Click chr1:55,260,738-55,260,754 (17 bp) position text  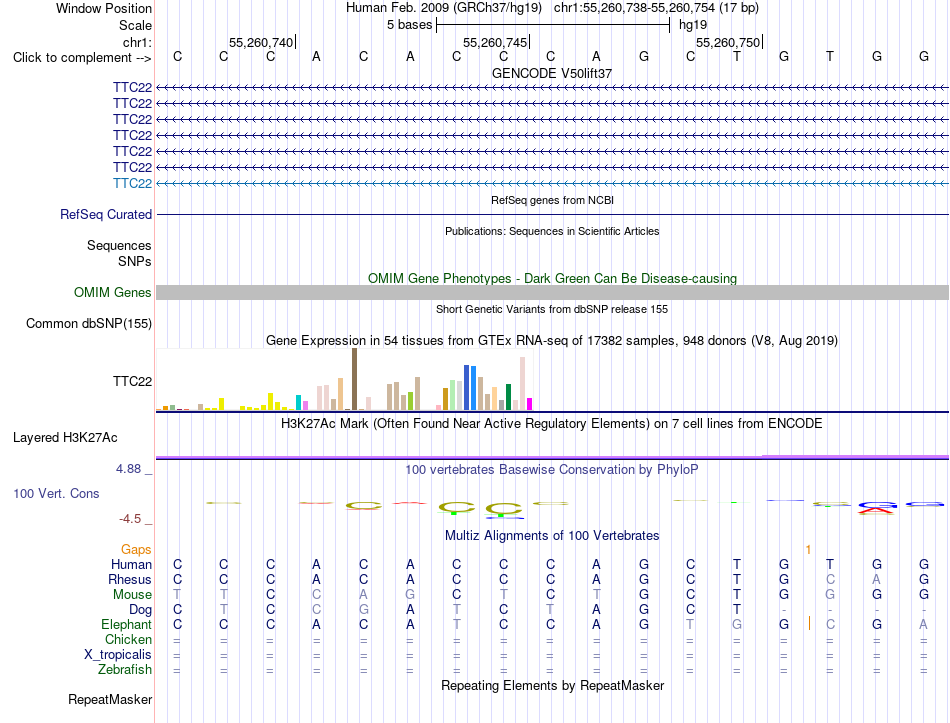pyautogui.click(x=656, y=8)
